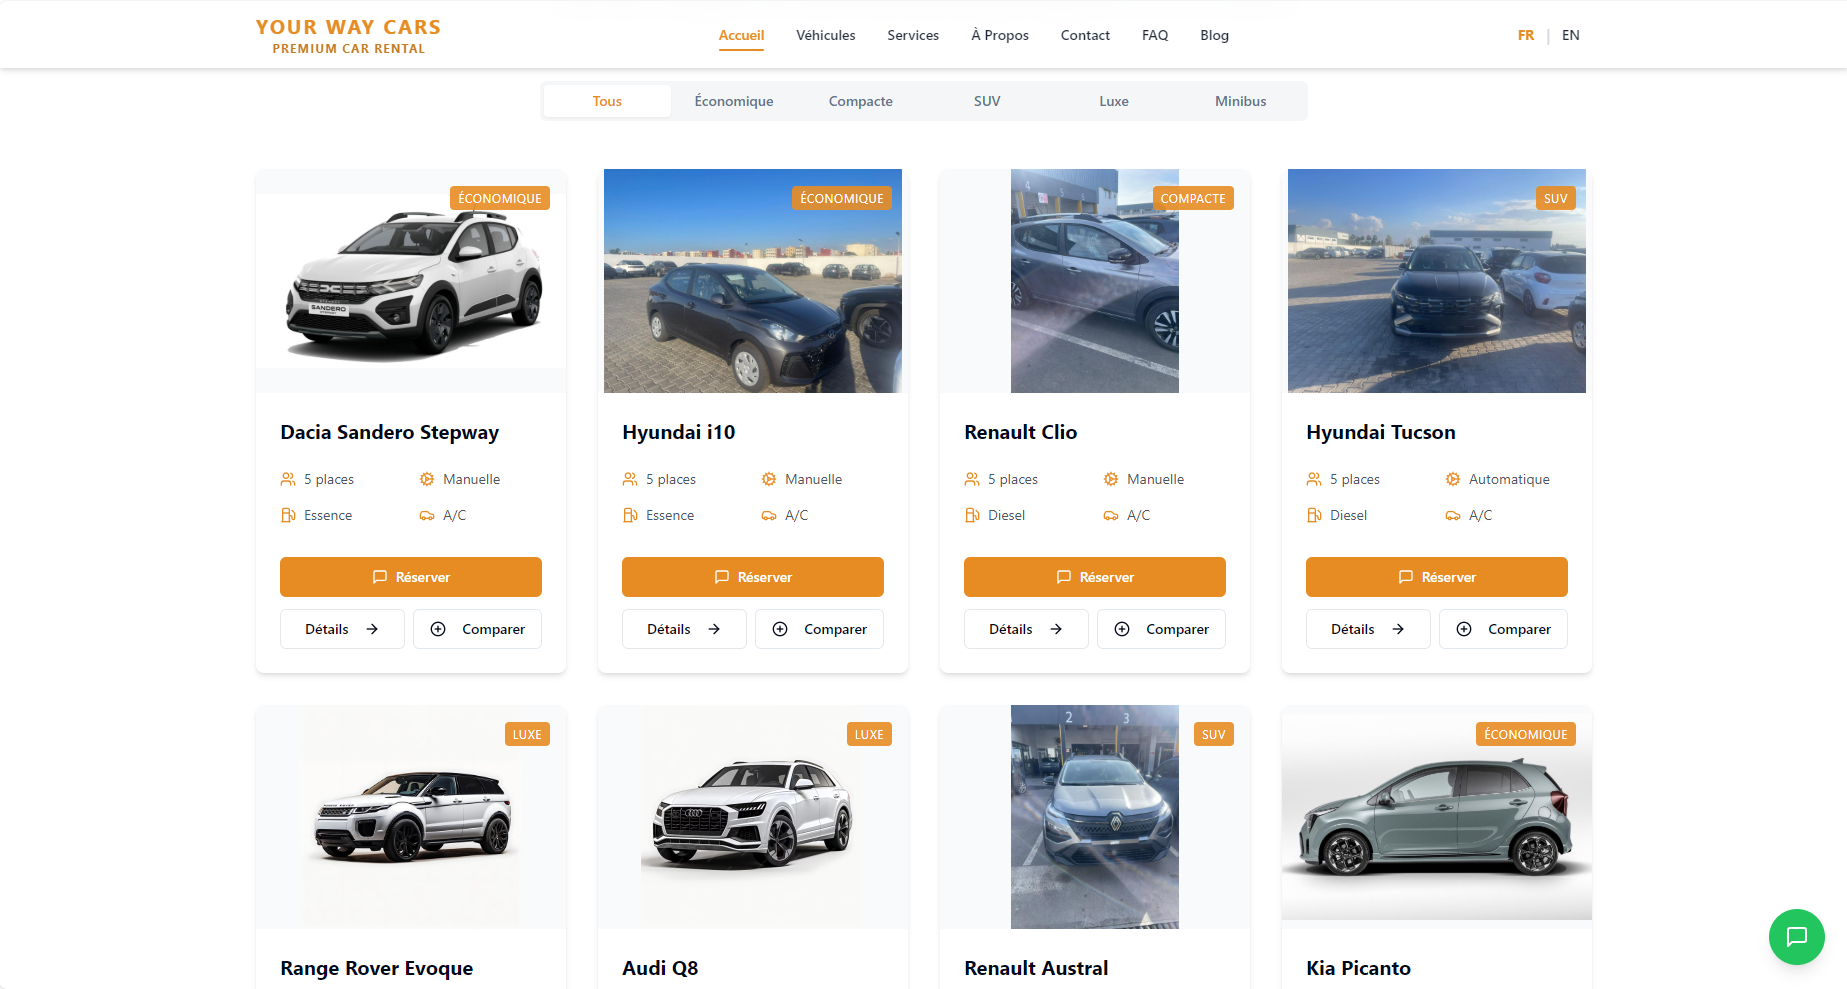Switch to the Luxe category tab
1847x989 pixels.
1113,101
